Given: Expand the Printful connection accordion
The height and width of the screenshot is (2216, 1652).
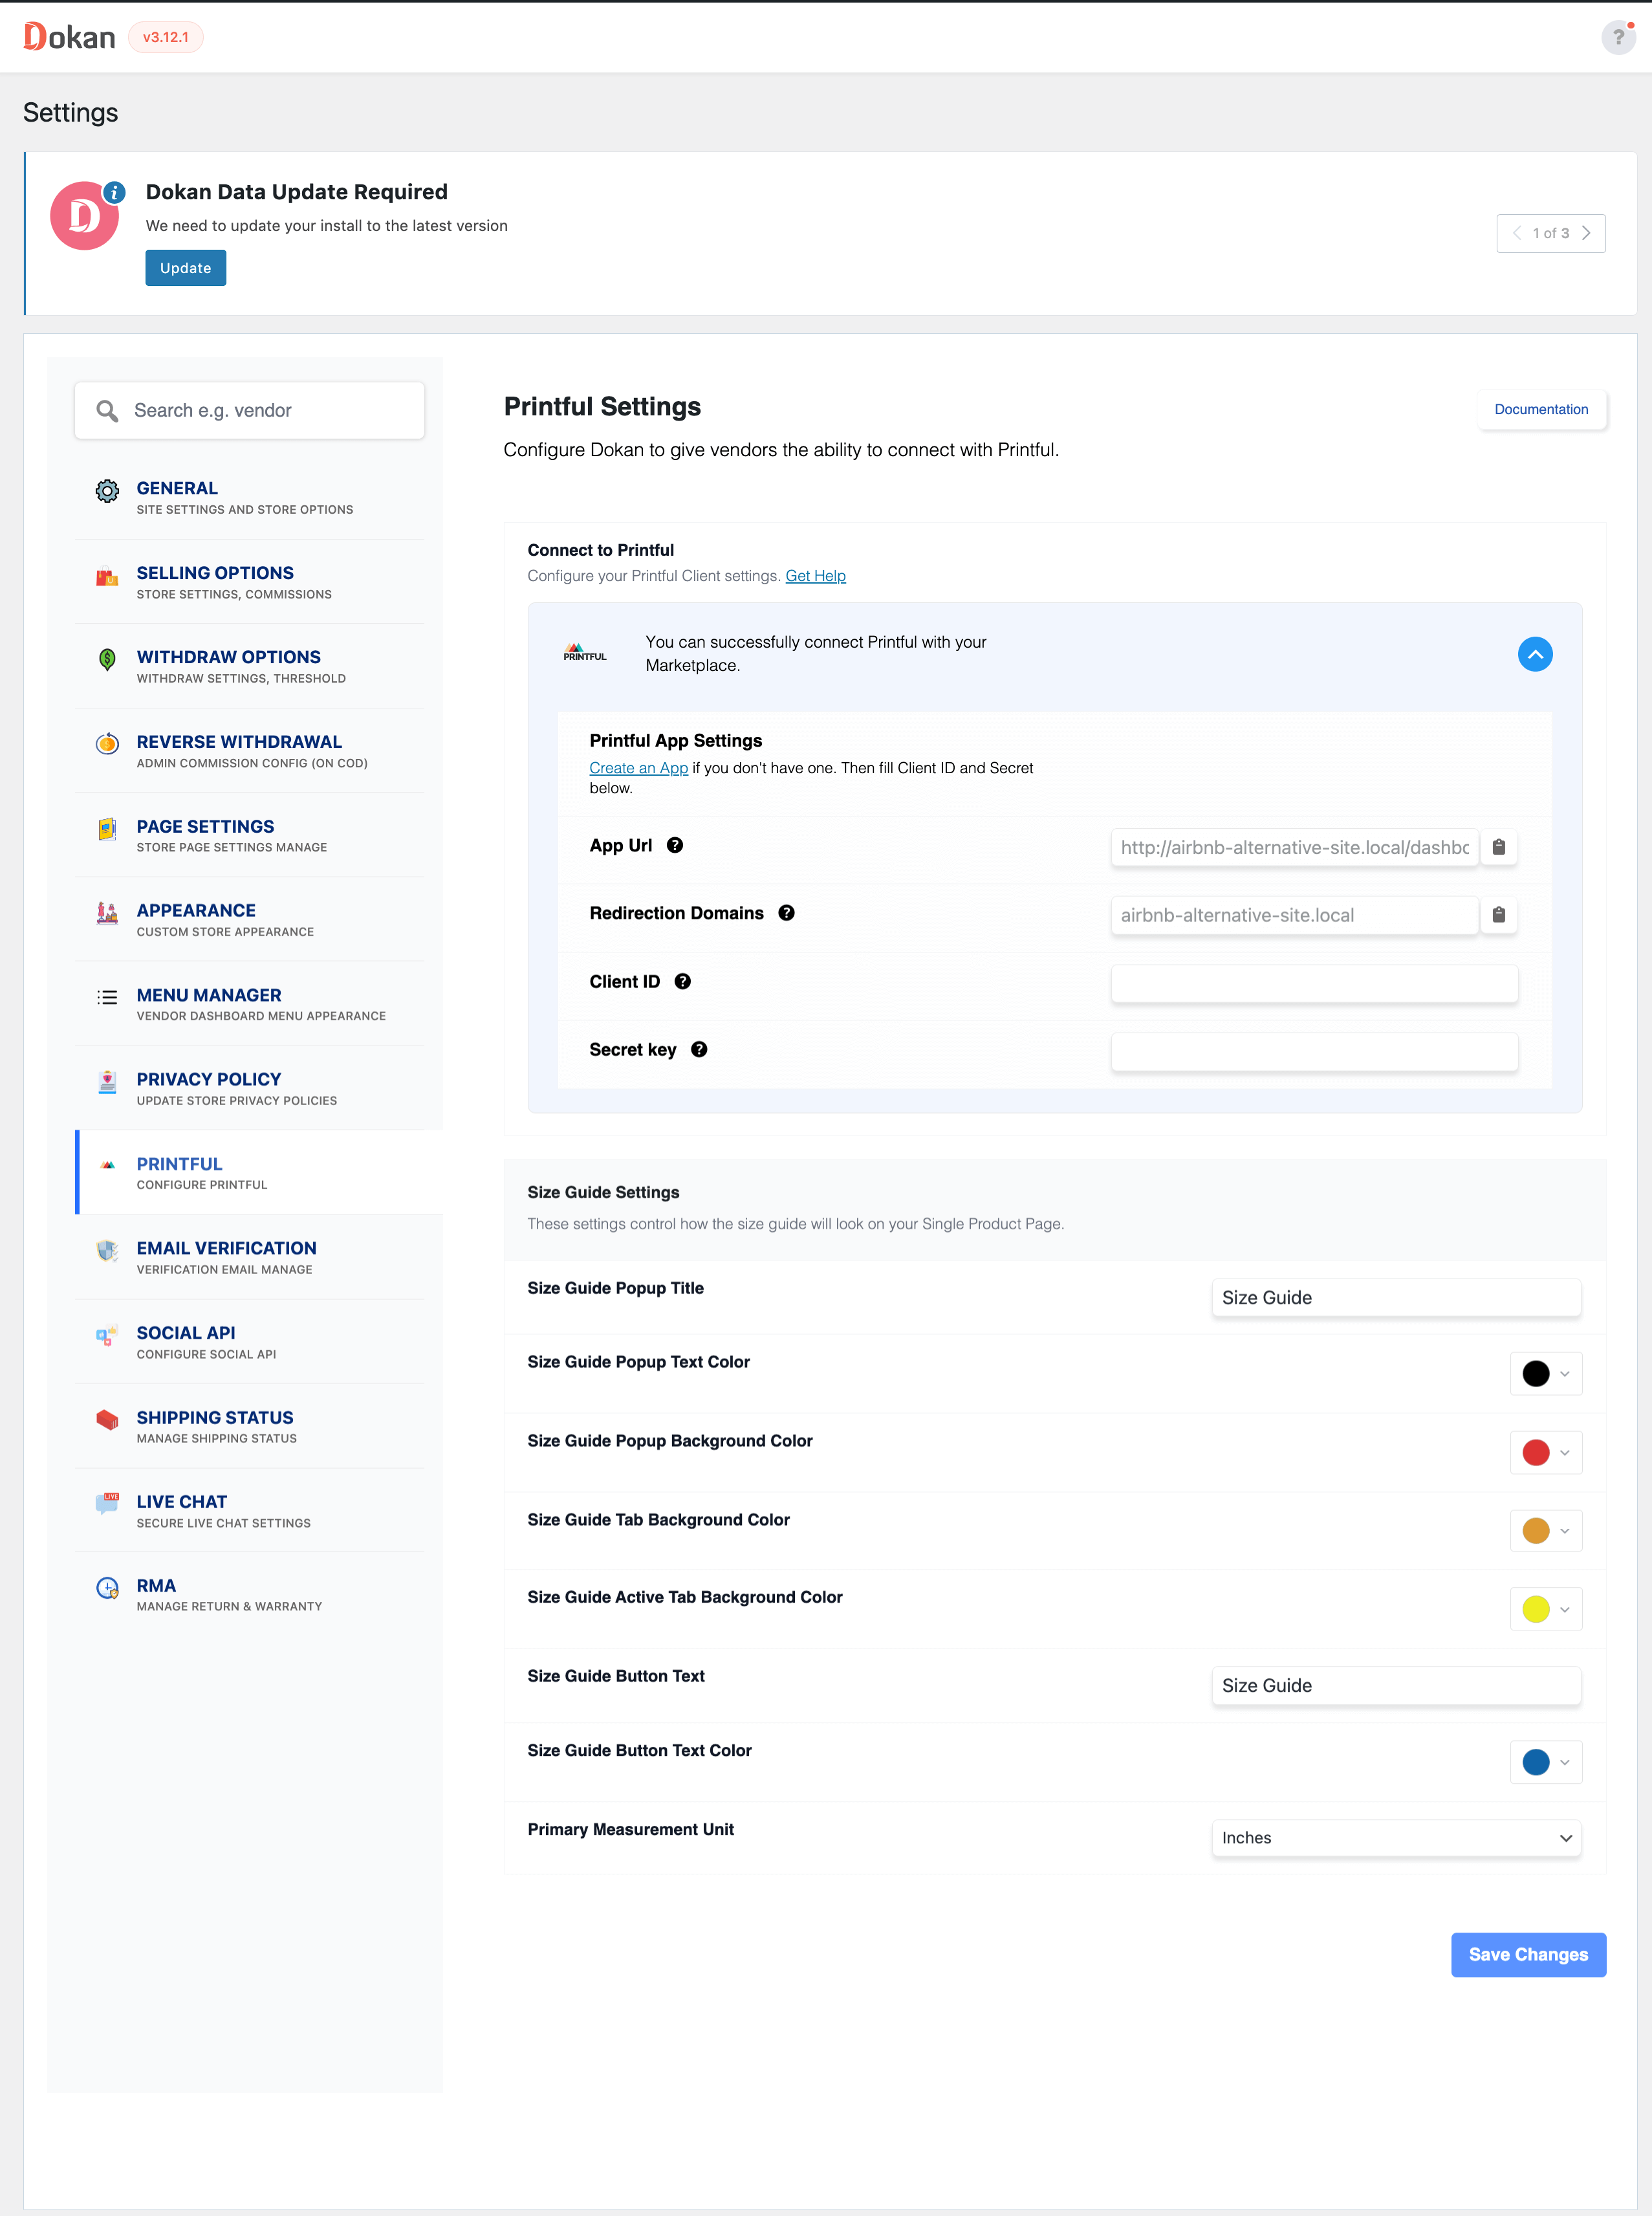Looking at the screenshot, I should 1534,654.
